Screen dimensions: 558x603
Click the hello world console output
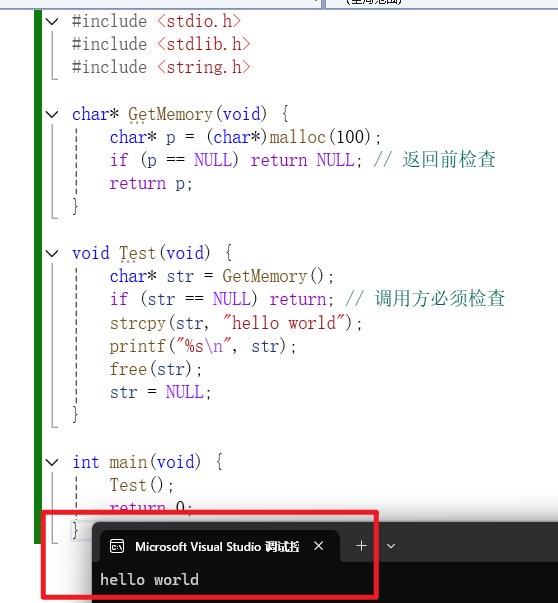click(x=149, y=580)
